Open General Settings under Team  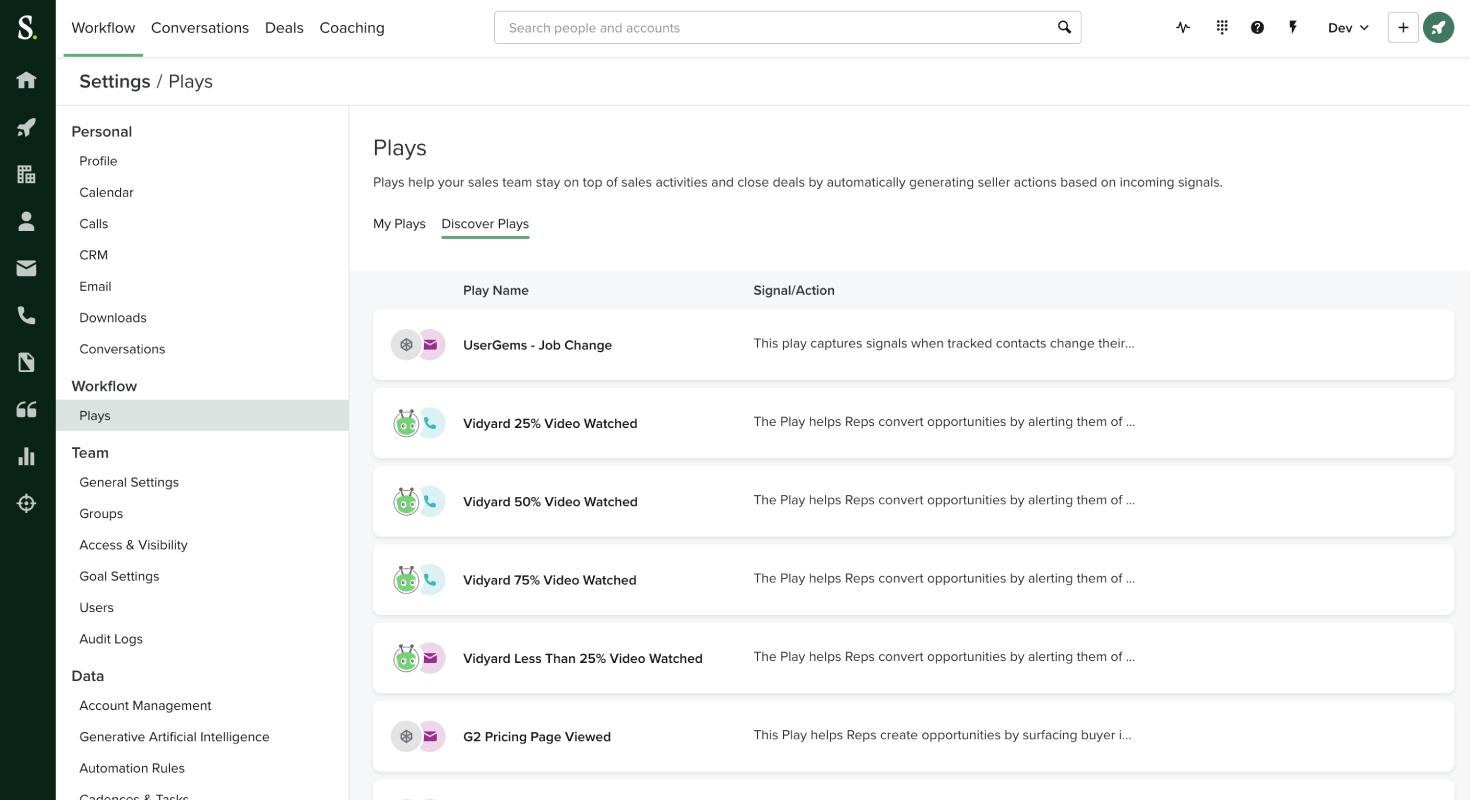coord(129,482)
